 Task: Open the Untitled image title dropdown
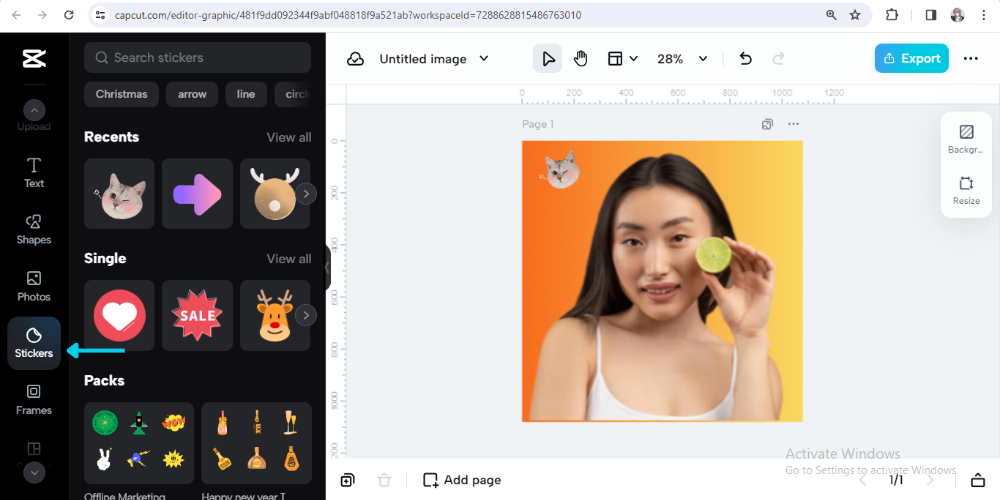coord(434,59)
